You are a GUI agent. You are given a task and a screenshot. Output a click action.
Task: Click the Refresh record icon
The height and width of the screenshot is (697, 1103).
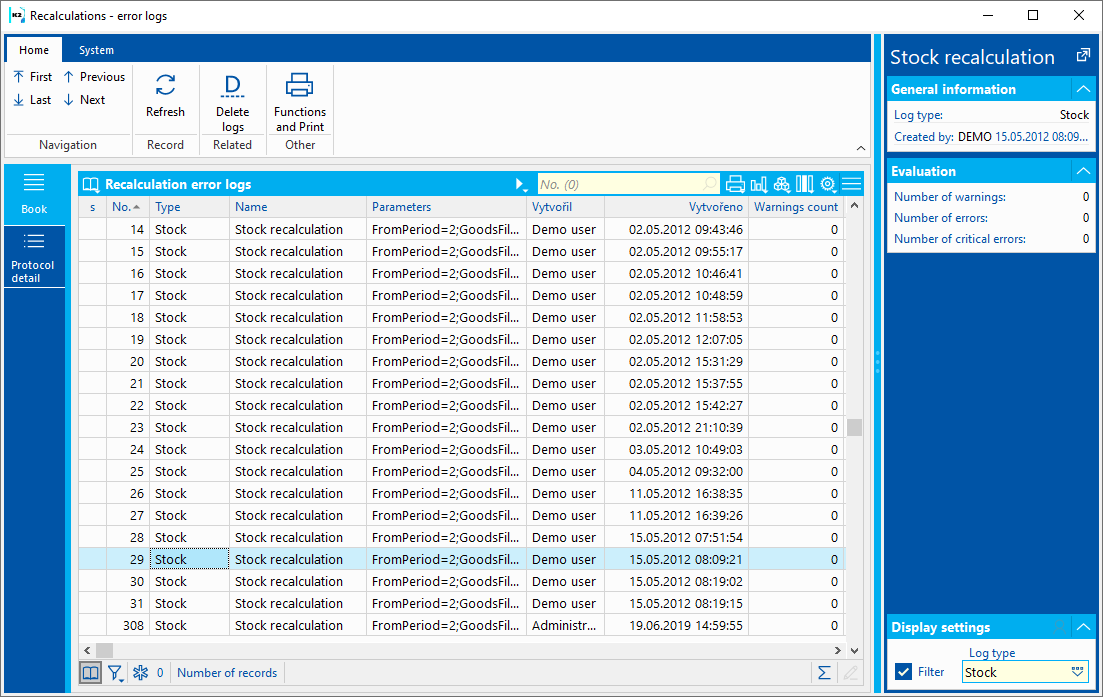click(x=165, y=86)
